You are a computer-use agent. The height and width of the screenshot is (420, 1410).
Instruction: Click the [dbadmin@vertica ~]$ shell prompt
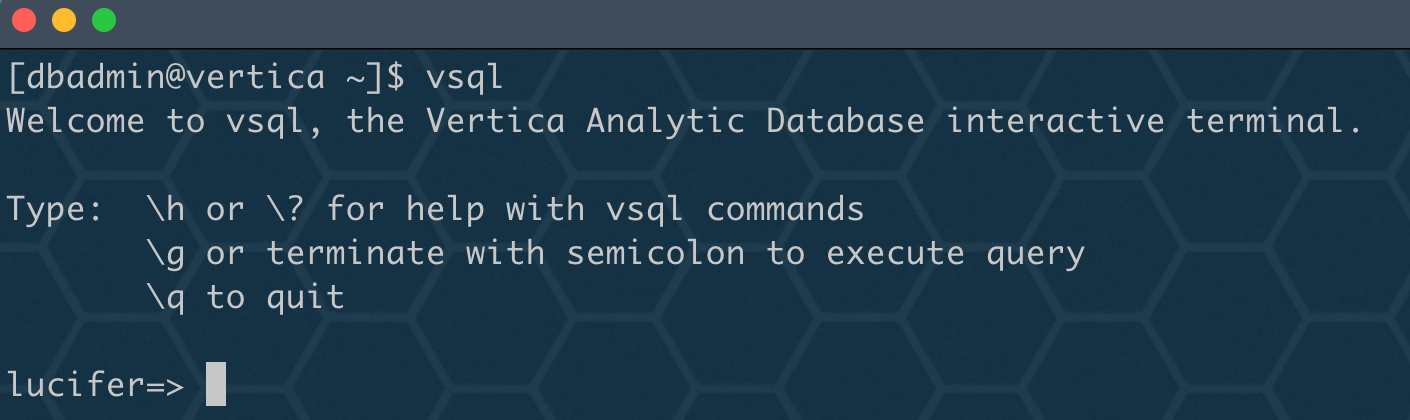click(206, 76)
